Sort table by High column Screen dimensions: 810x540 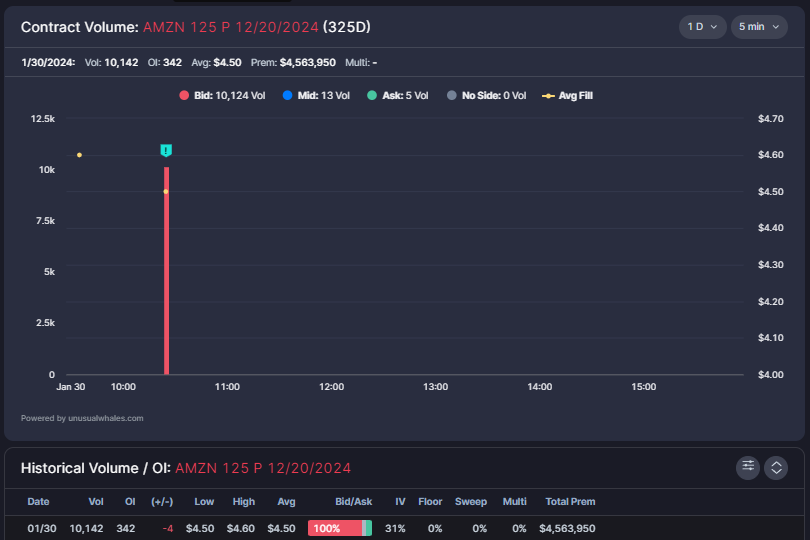(x=244, y=502)
